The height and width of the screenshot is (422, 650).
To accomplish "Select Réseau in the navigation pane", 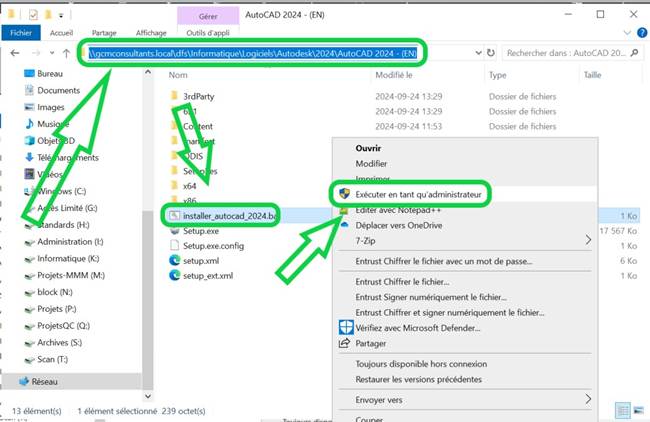I will click(44, 382).
